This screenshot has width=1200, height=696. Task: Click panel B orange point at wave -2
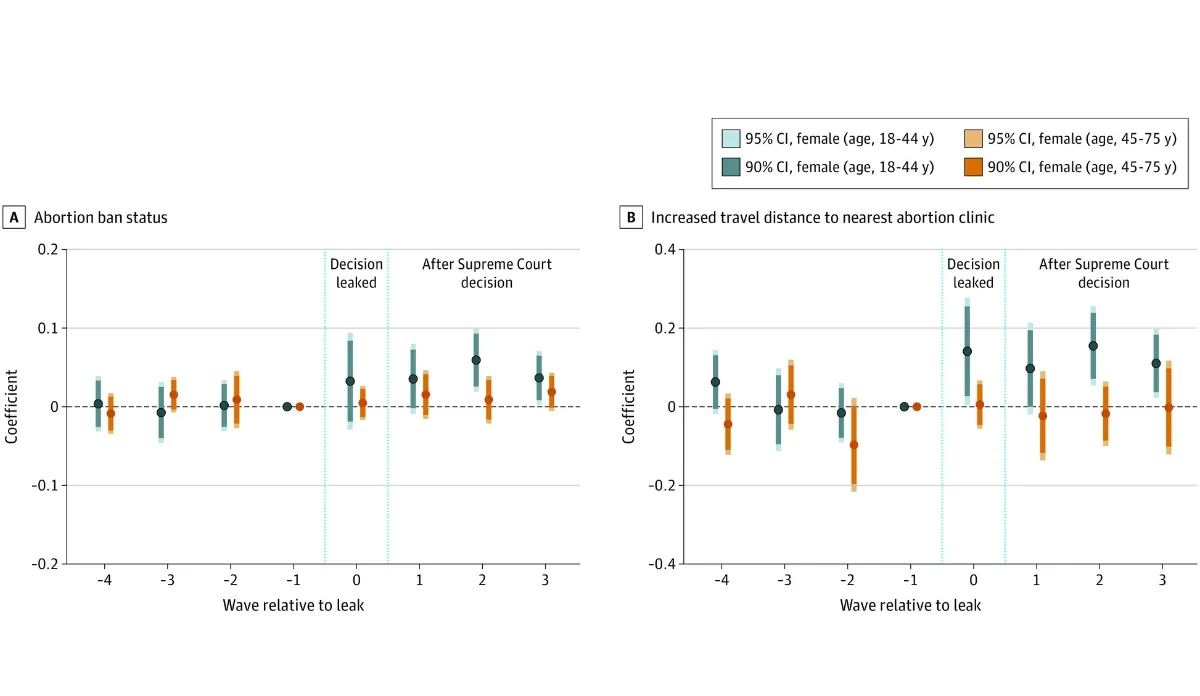tap(853, 445)
